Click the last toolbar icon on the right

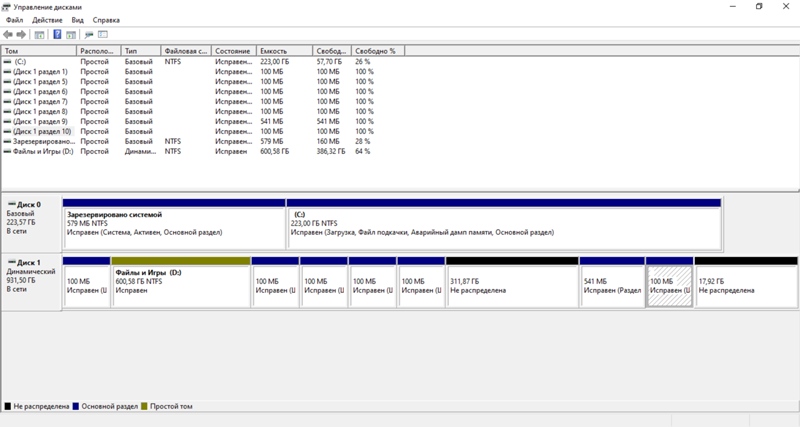point(103,35)
